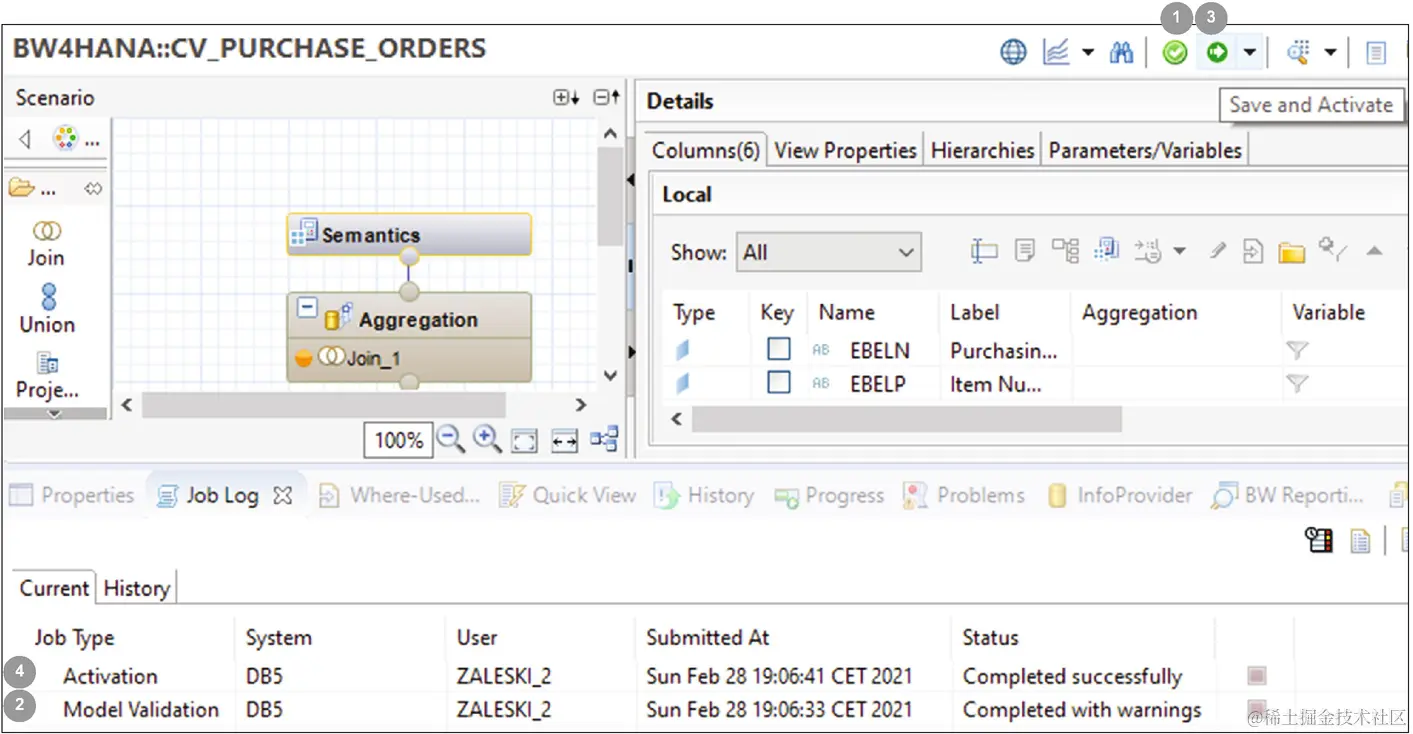Click the Expand All icon in Scenario header
Screen dimensions: 1413x734
point(566,97)
